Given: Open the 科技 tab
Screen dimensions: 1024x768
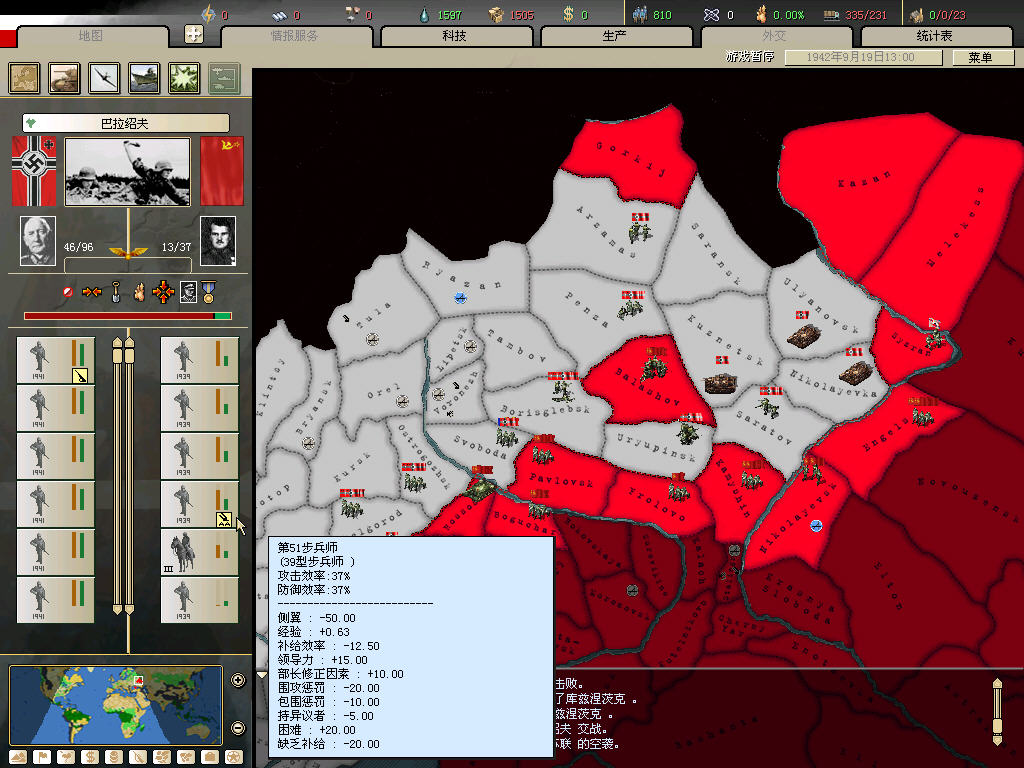Looking at the screenshot, I should (455, 36).
